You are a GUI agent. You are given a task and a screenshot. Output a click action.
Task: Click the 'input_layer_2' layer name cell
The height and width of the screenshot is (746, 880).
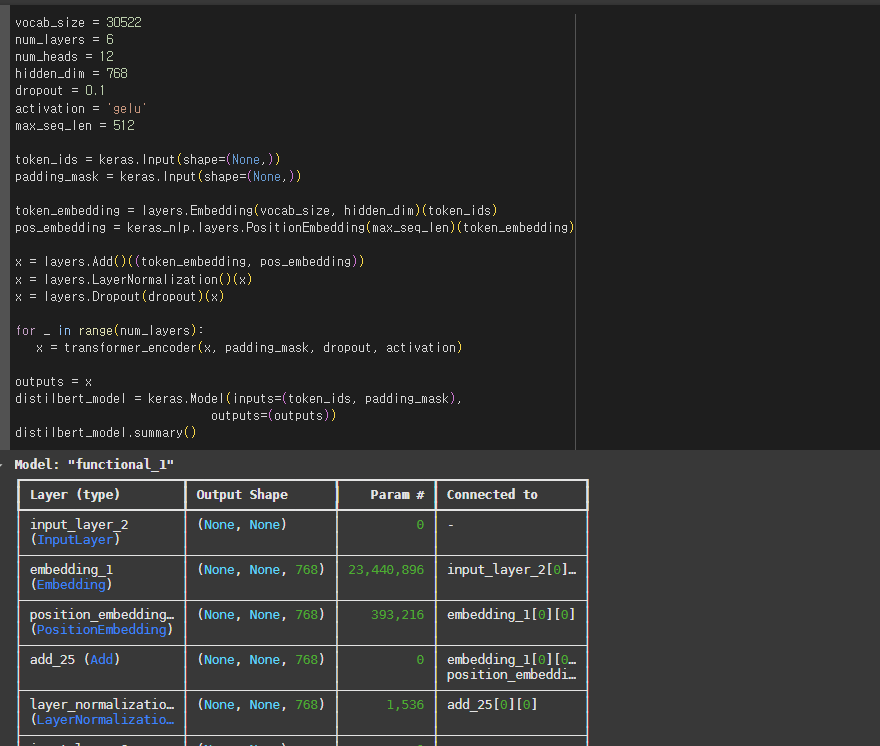[79, 524]
